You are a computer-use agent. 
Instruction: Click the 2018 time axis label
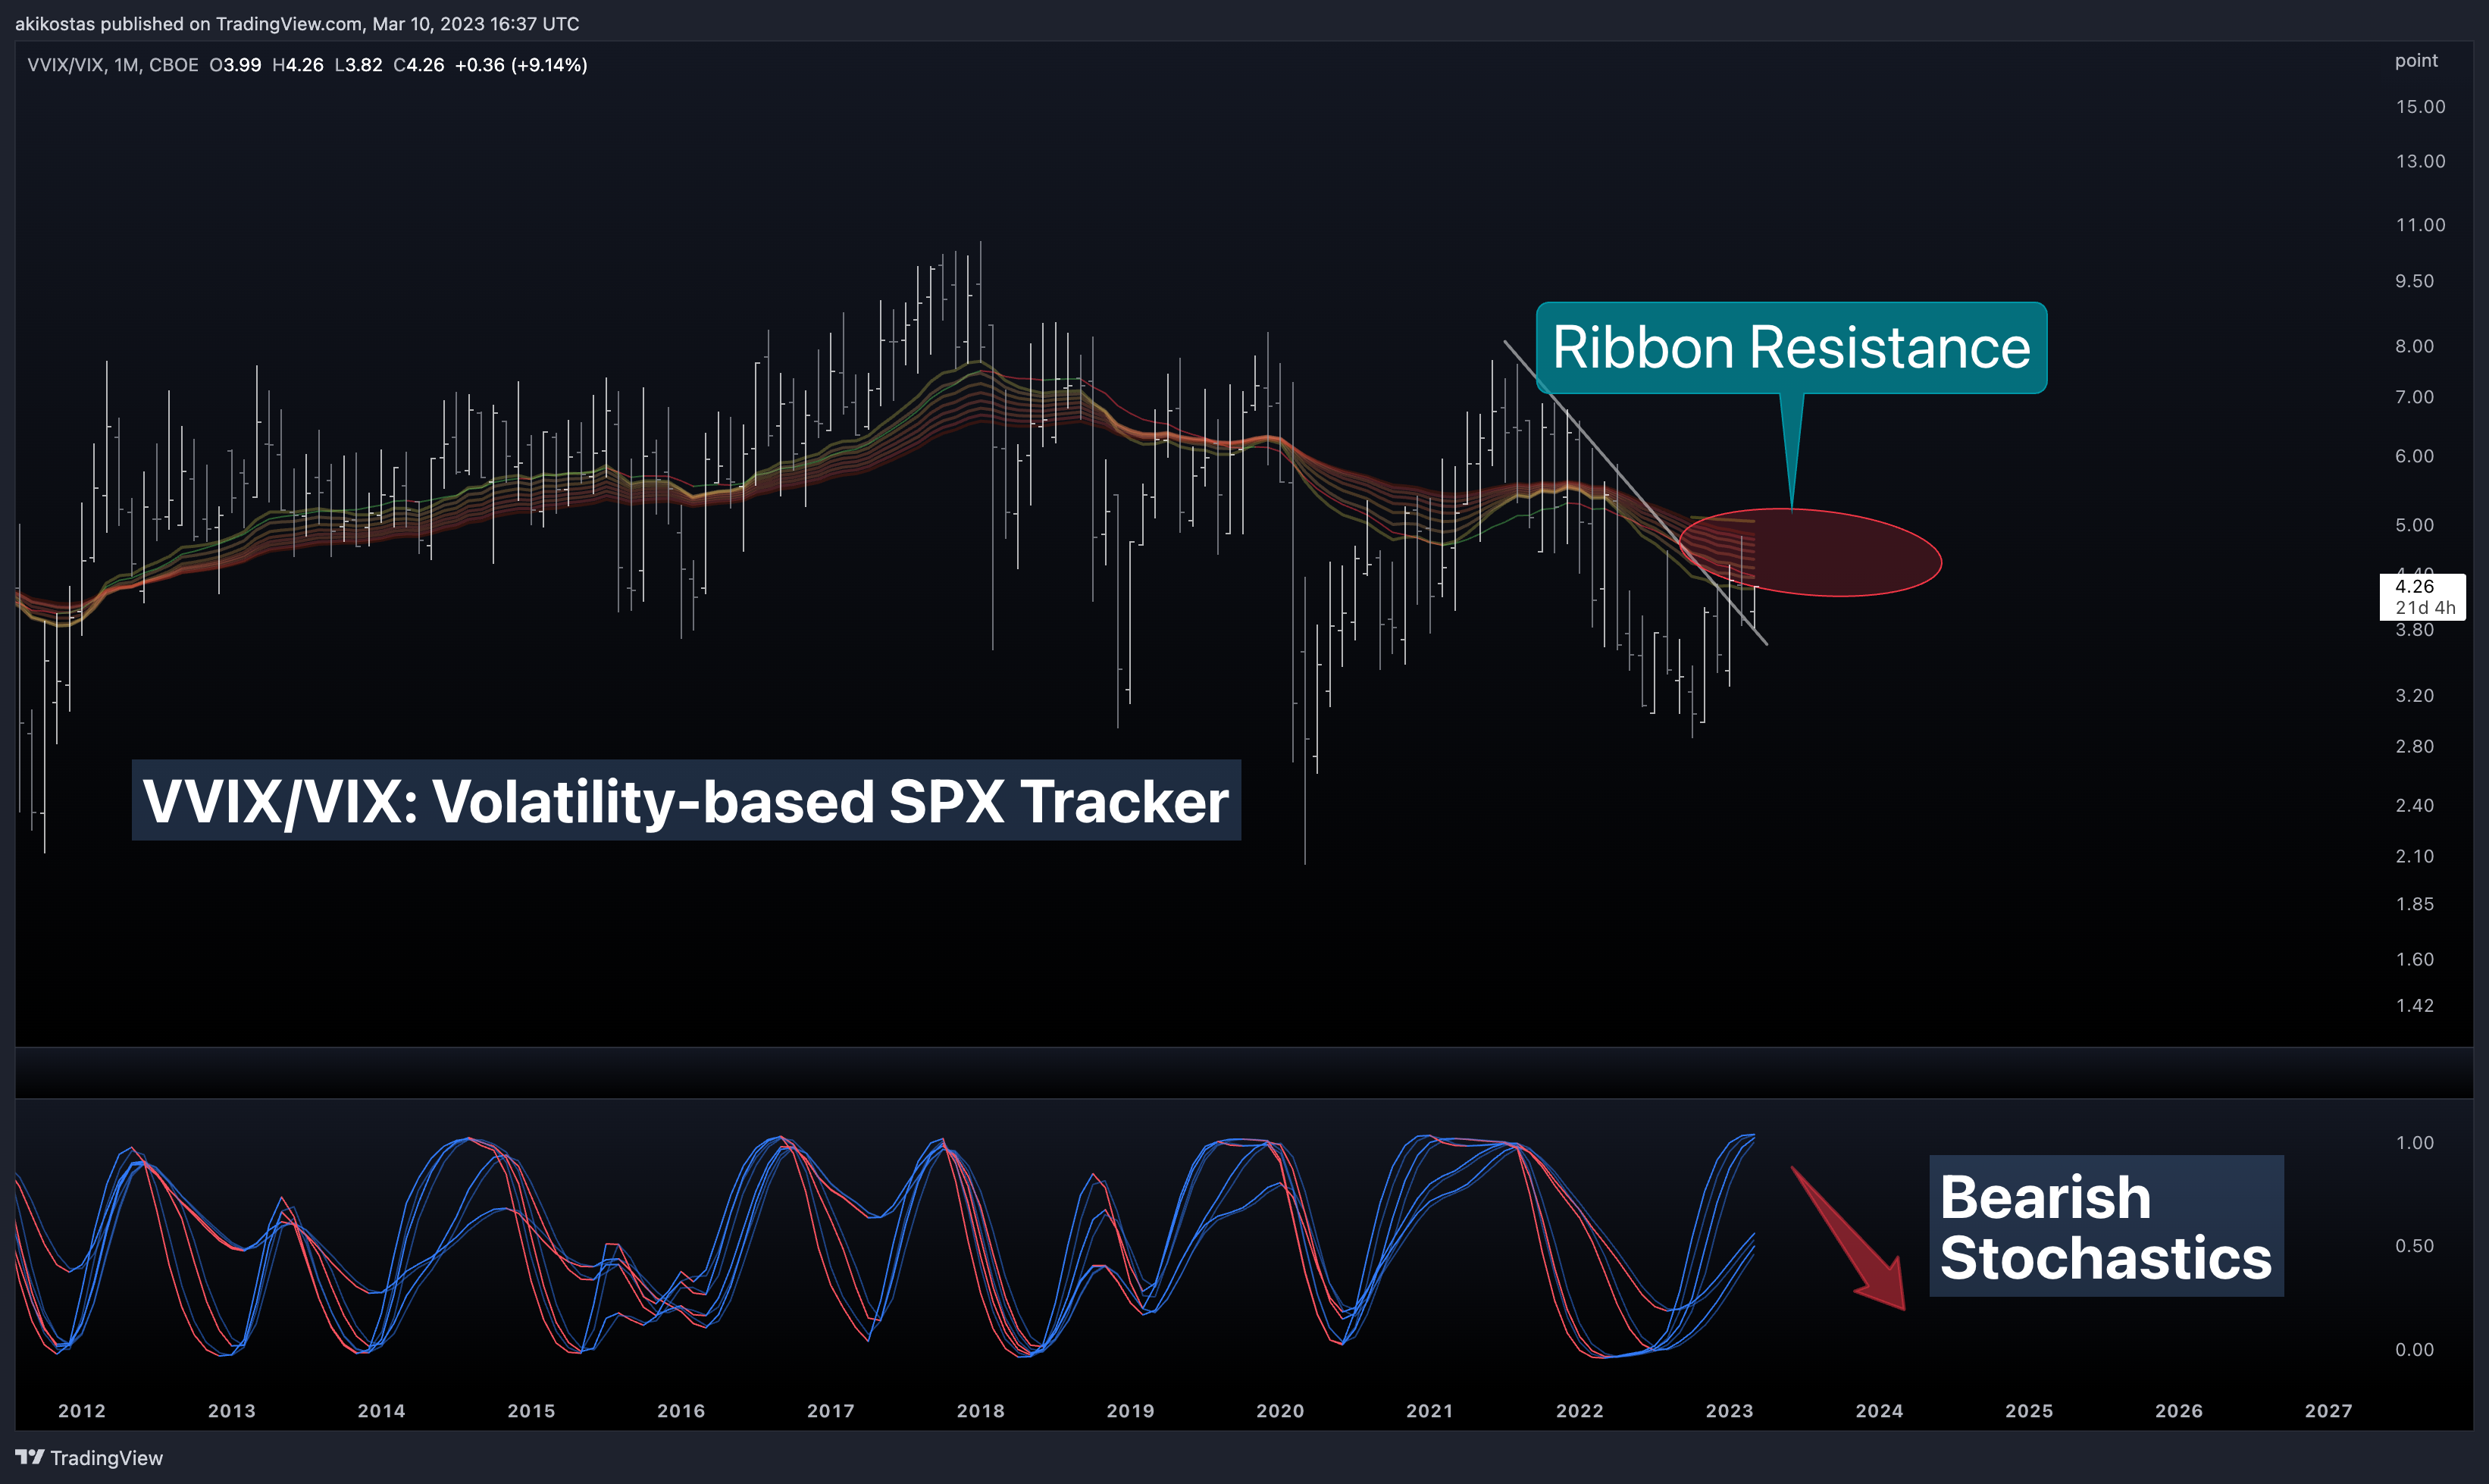(x=981, y=1411)
